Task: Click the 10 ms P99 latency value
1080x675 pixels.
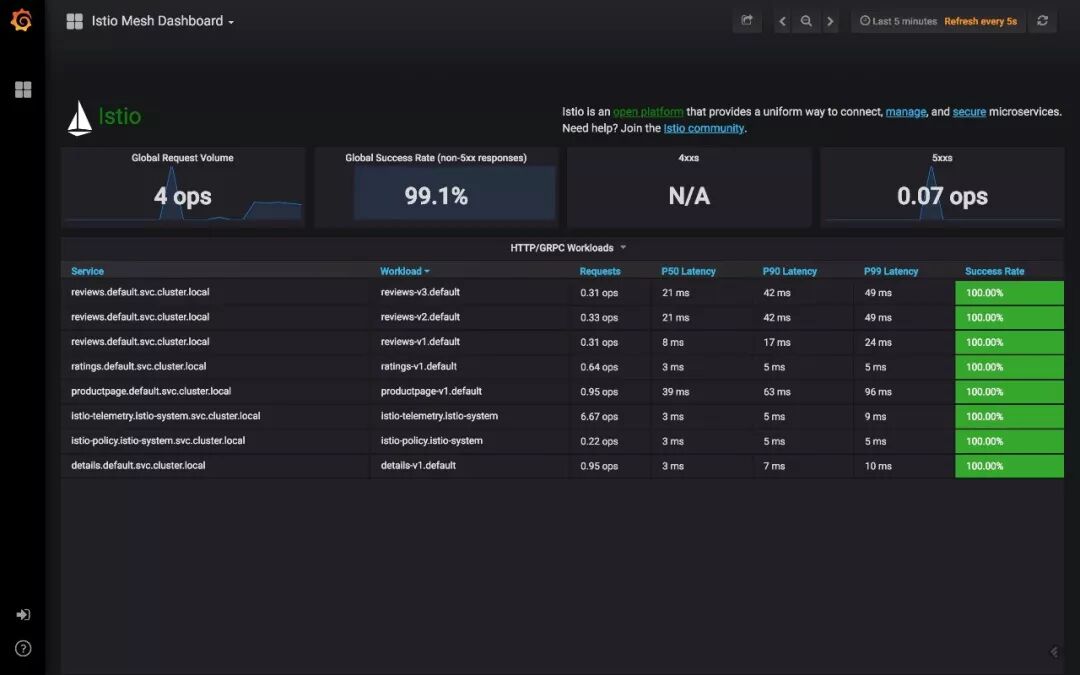Action: (878, 466)
